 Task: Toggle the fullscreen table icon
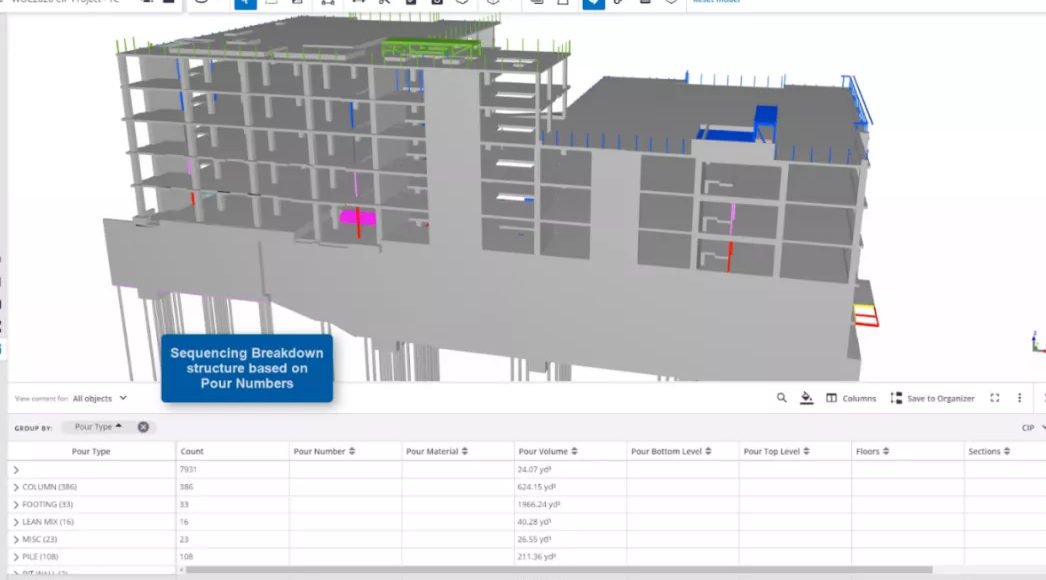pos(995,398)
